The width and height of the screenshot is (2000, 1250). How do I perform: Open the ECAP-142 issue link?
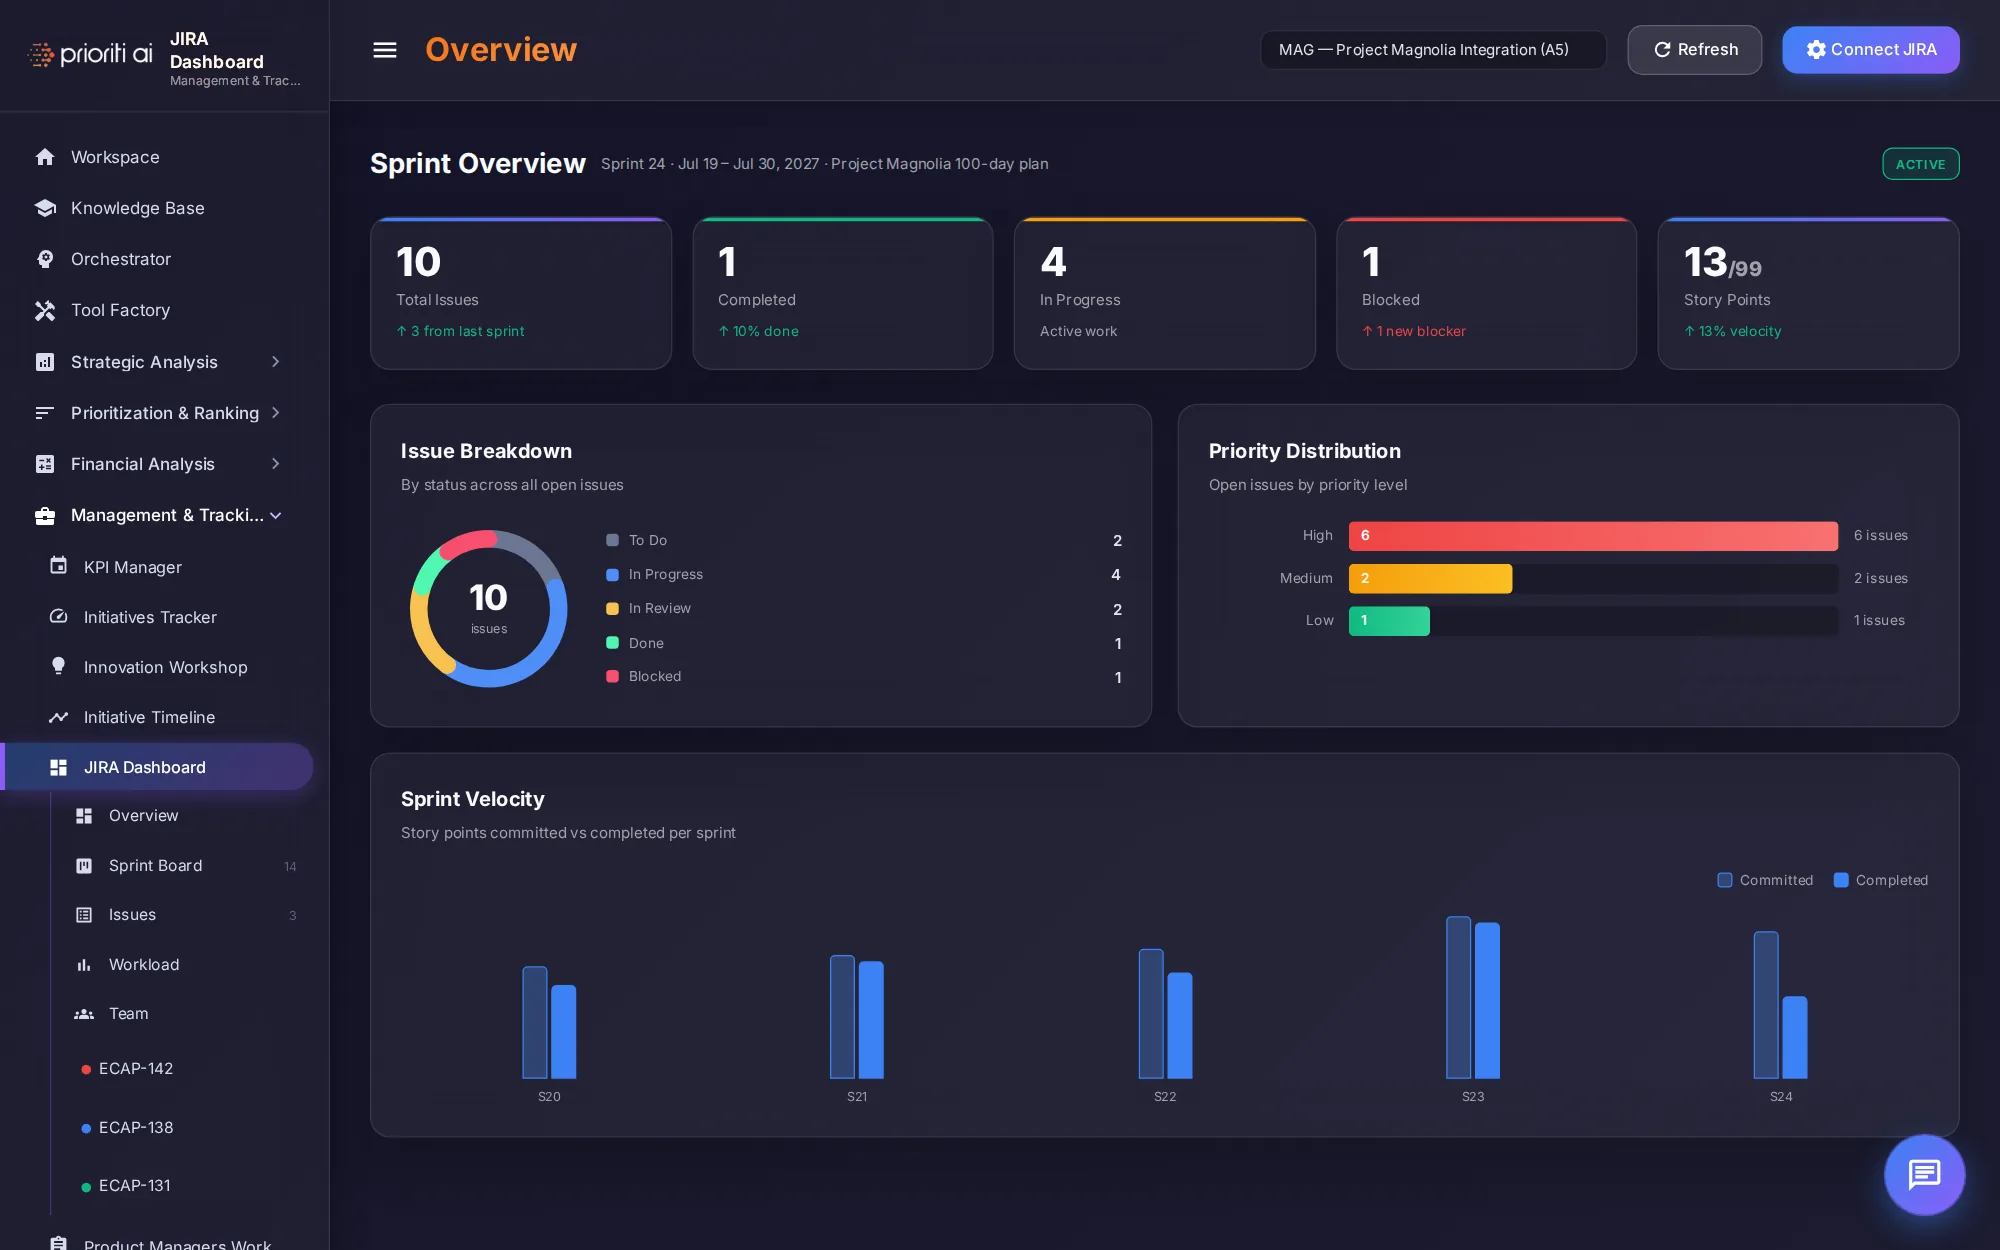point(136,1069)
